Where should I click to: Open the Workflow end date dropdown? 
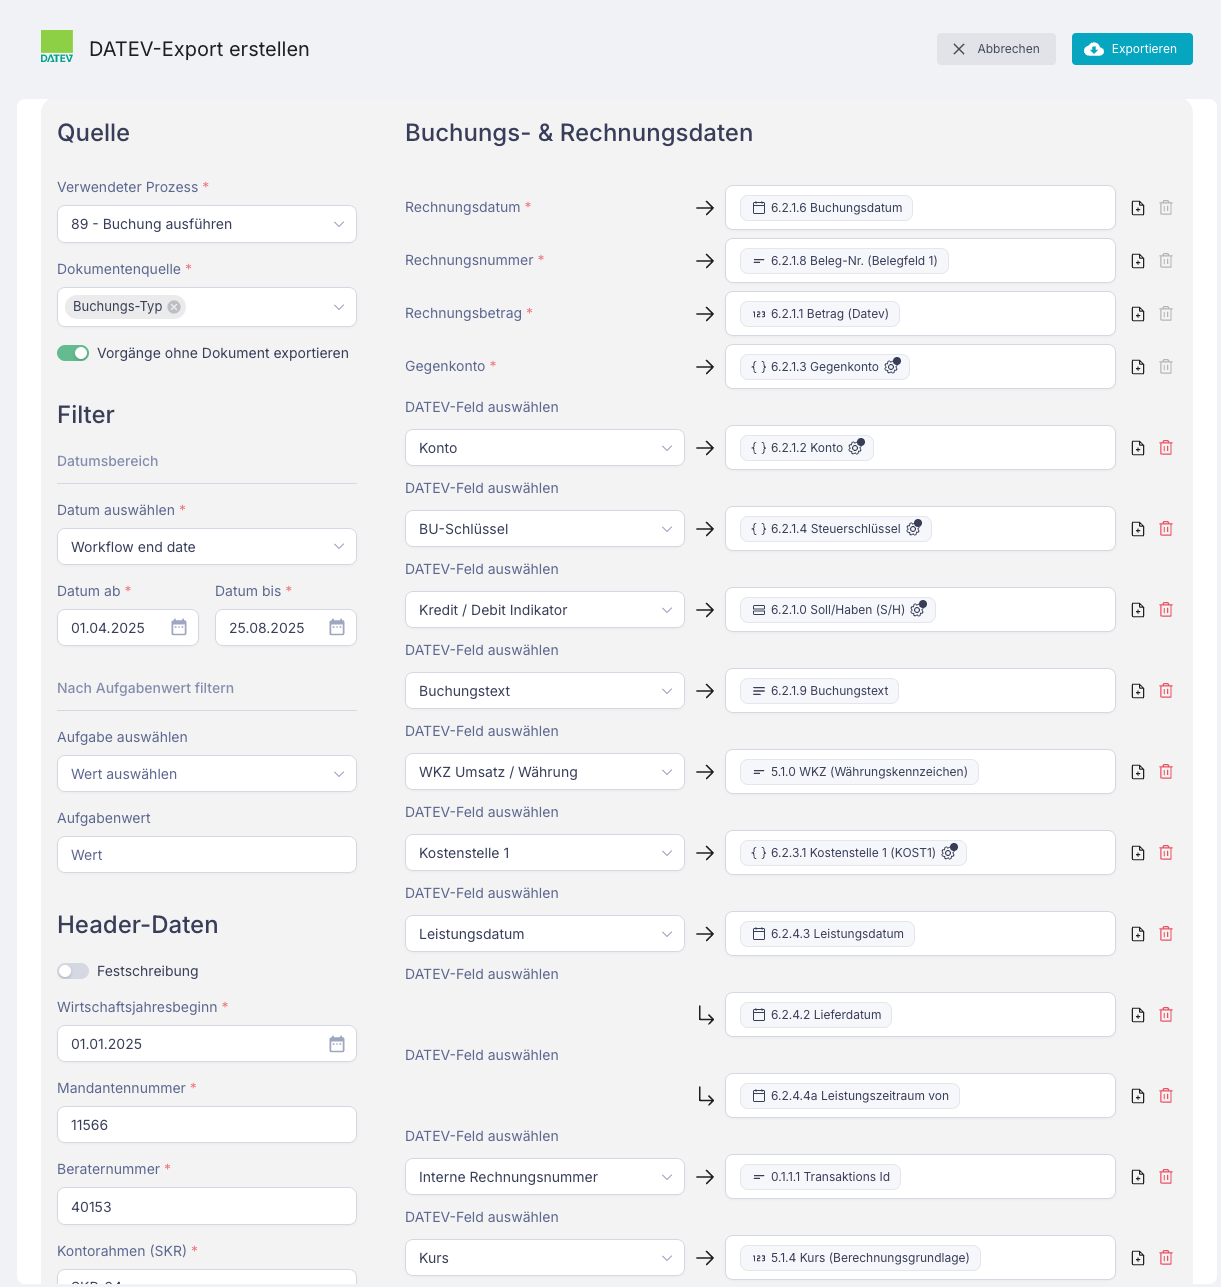click(207, 547)
